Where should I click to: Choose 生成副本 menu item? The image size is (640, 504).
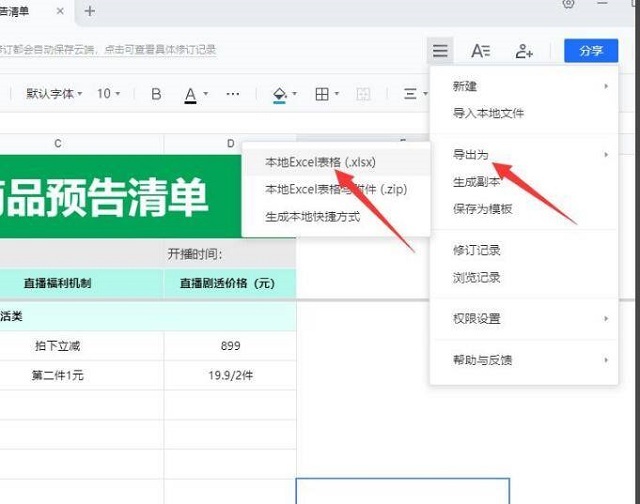524,182
